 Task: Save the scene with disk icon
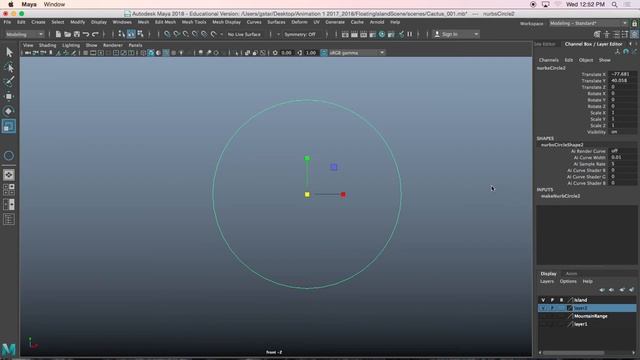pos(77,34)
